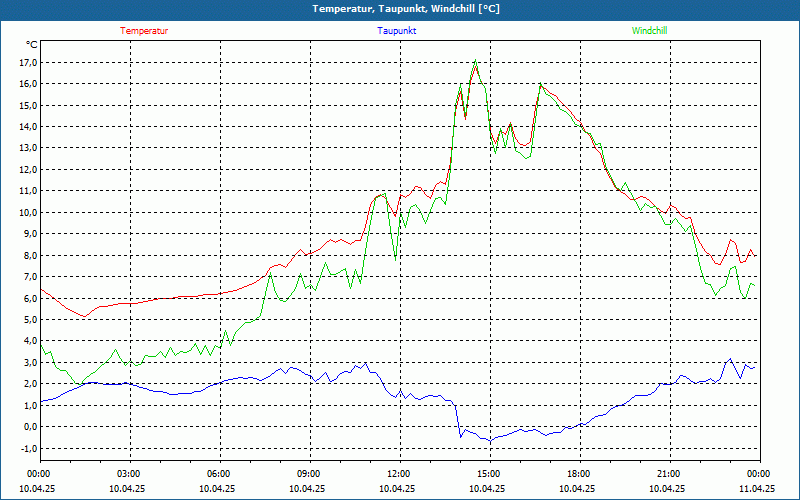
Task: Click the 10.04.25 date under 18:00
Action: [577, 488]
